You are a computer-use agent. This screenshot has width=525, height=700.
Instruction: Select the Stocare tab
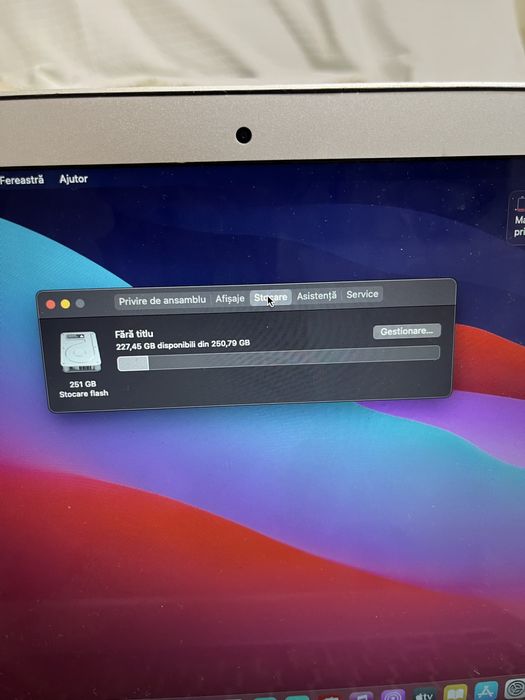(x=271, y=297)
